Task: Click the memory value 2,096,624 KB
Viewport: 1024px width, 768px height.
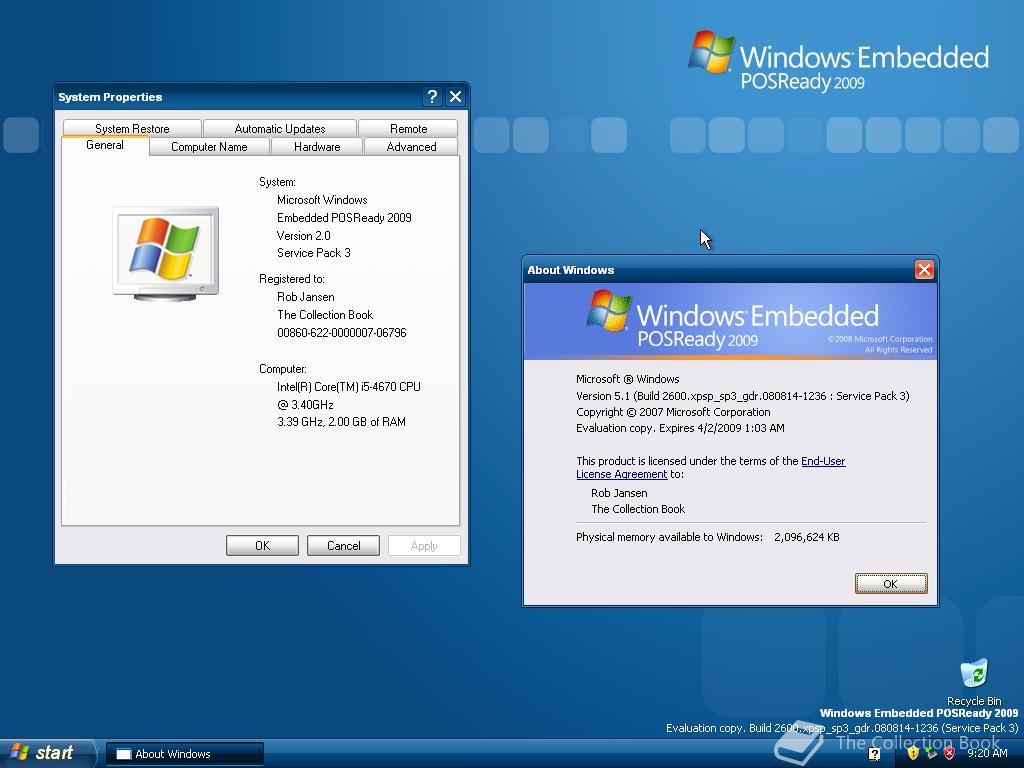Action: 807,537
